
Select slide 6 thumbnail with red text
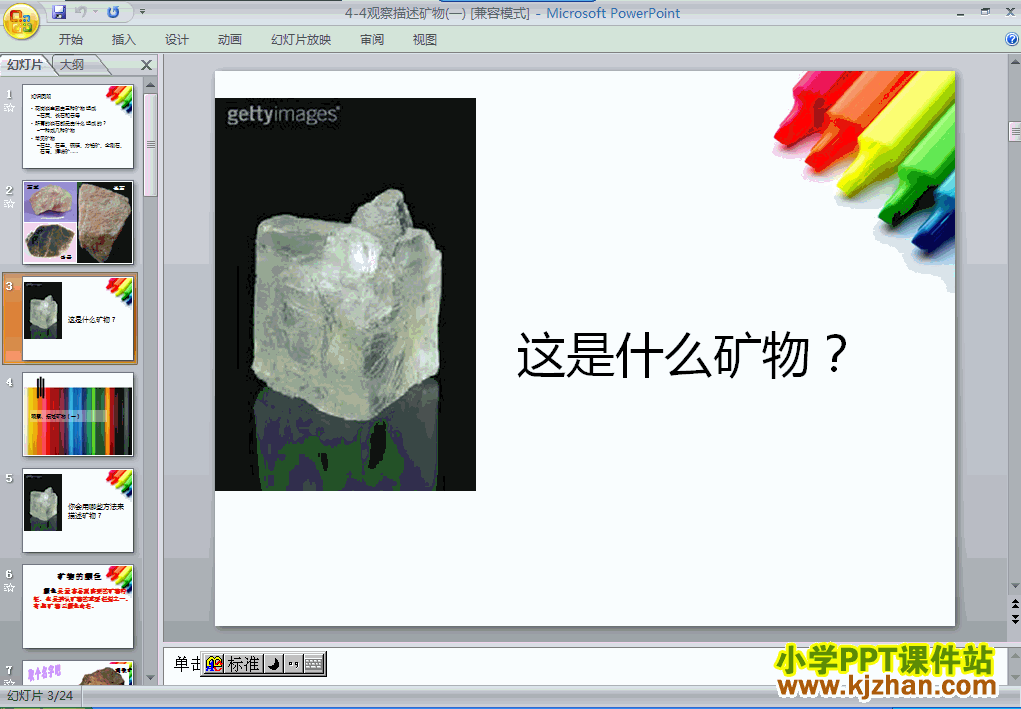coord(78,606)
